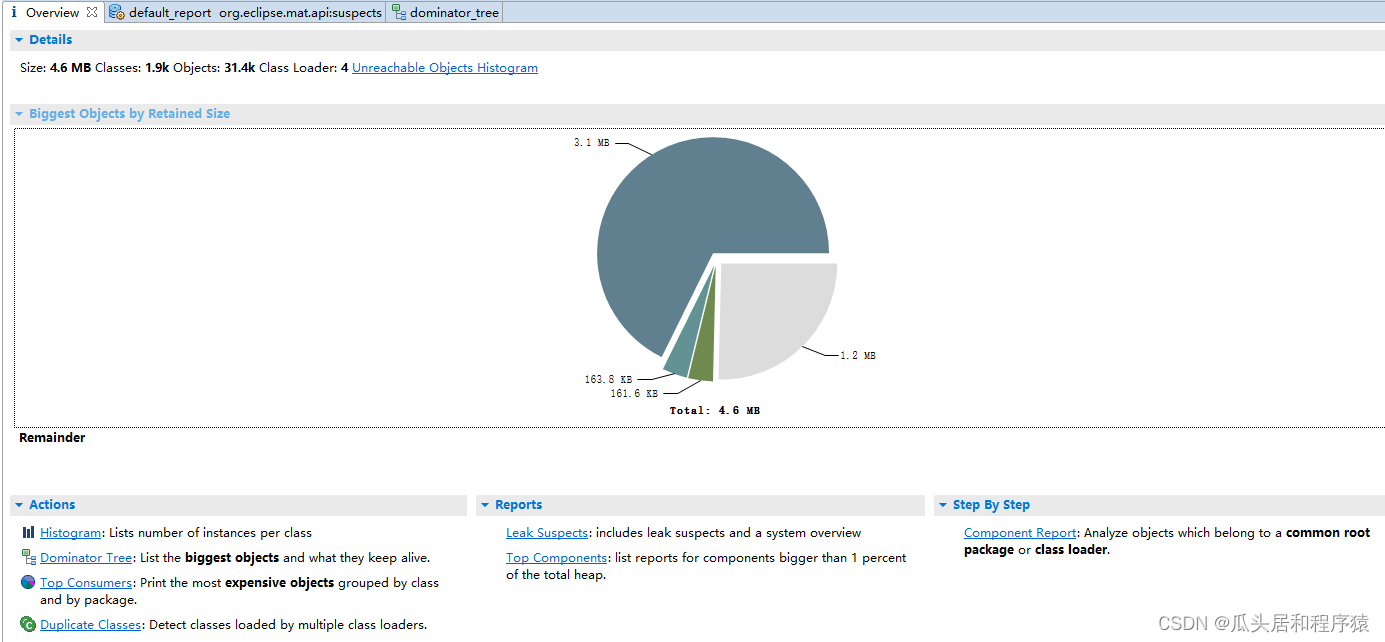Click the Dominator Tree icon in Actions
Image resolution: width=1385 pixels, height=642 pixels.
point(28,558)
